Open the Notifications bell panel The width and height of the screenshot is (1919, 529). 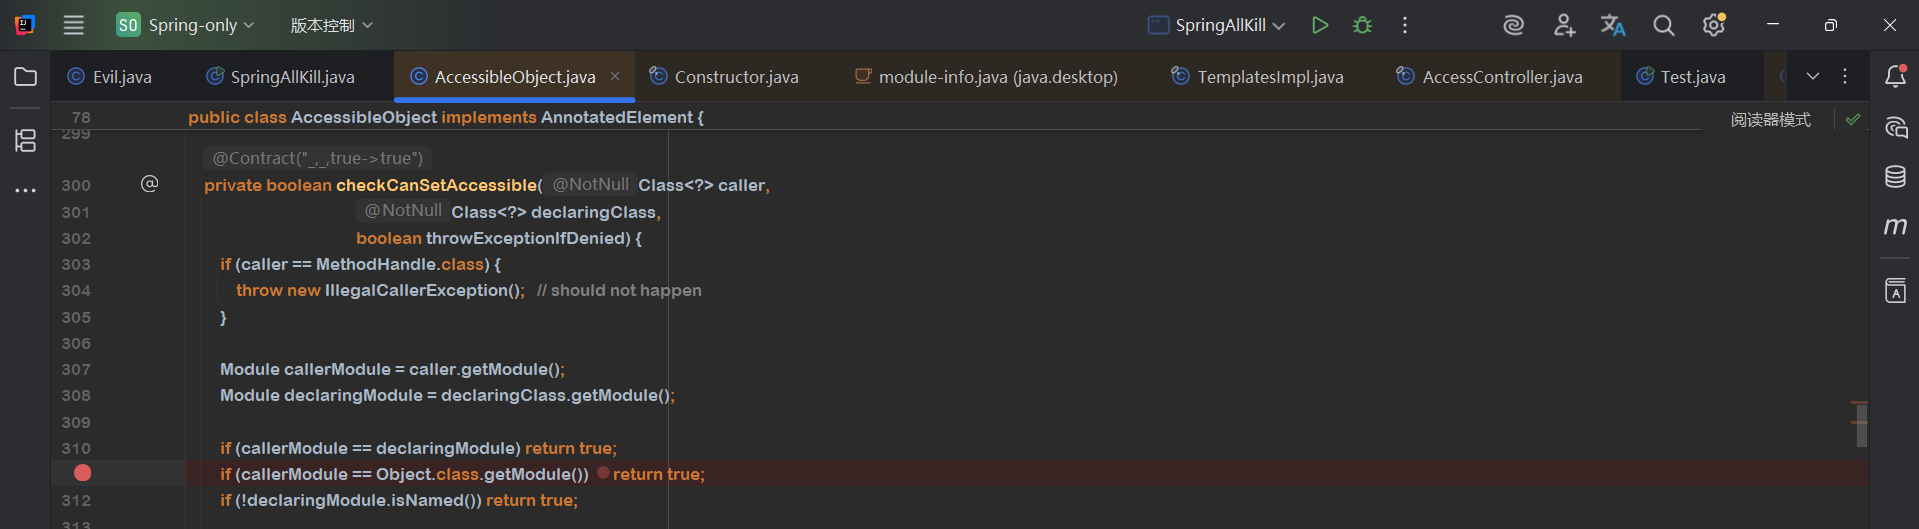coord(1895,76)
